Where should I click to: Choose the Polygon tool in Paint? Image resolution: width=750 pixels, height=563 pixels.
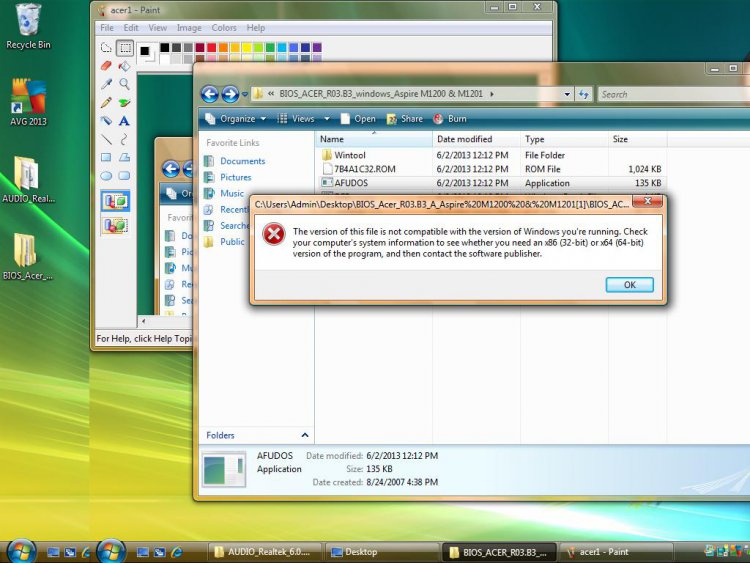pyautogui.click(x=125, y=157)
